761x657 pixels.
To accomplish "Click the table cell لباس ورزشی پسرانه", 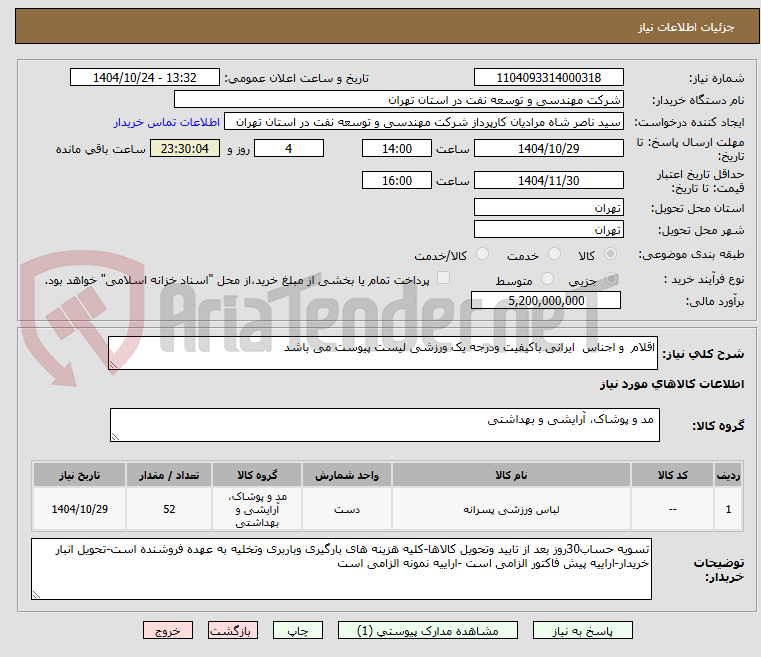I will pyautogui.click(x=511, y=509).
